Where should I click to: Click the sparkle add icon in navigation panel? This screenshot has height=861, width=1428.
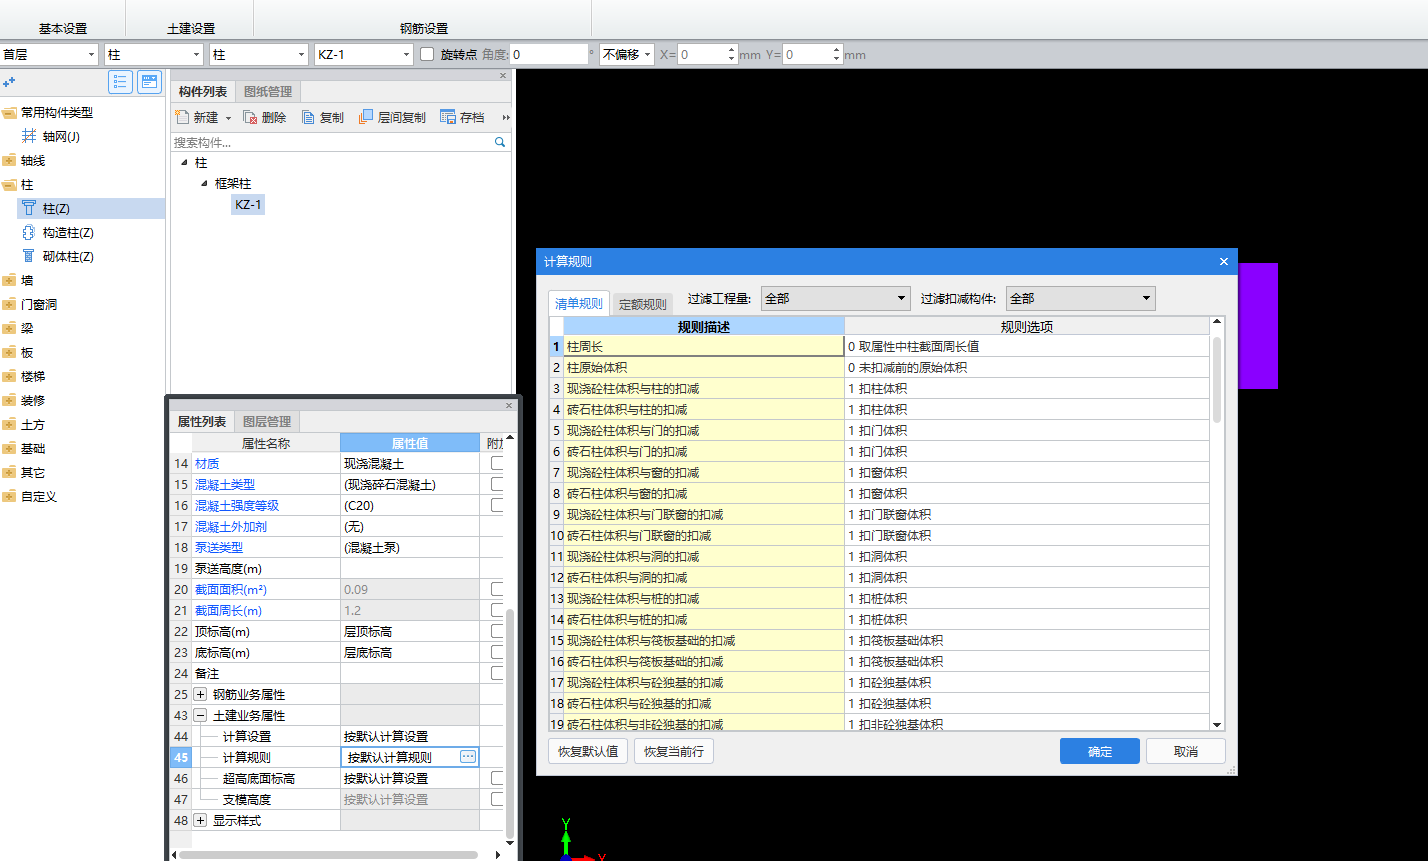[9, 83]
